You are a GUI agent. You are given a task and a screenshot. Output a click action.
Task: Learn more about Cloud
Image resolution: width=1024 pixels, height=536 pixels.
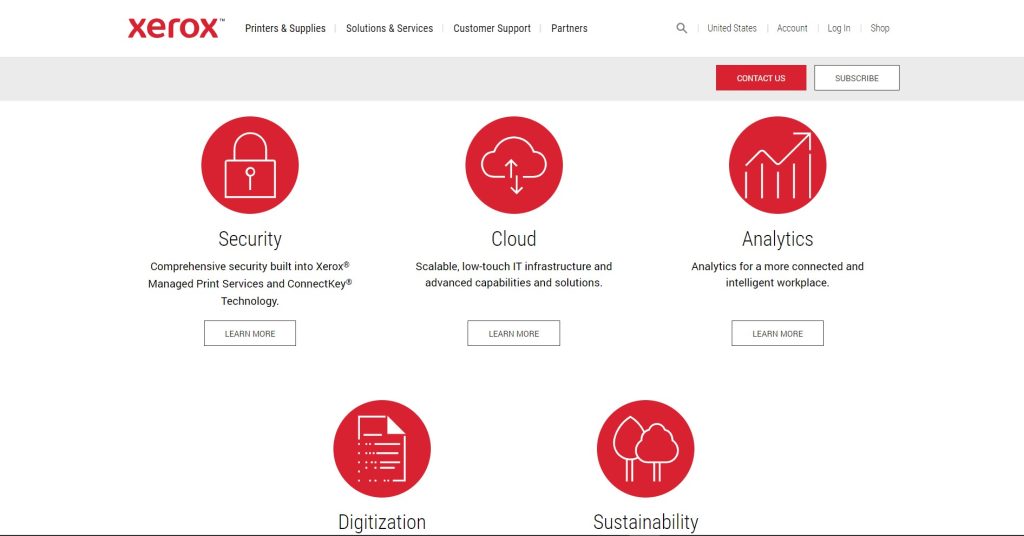coord(513,333)
